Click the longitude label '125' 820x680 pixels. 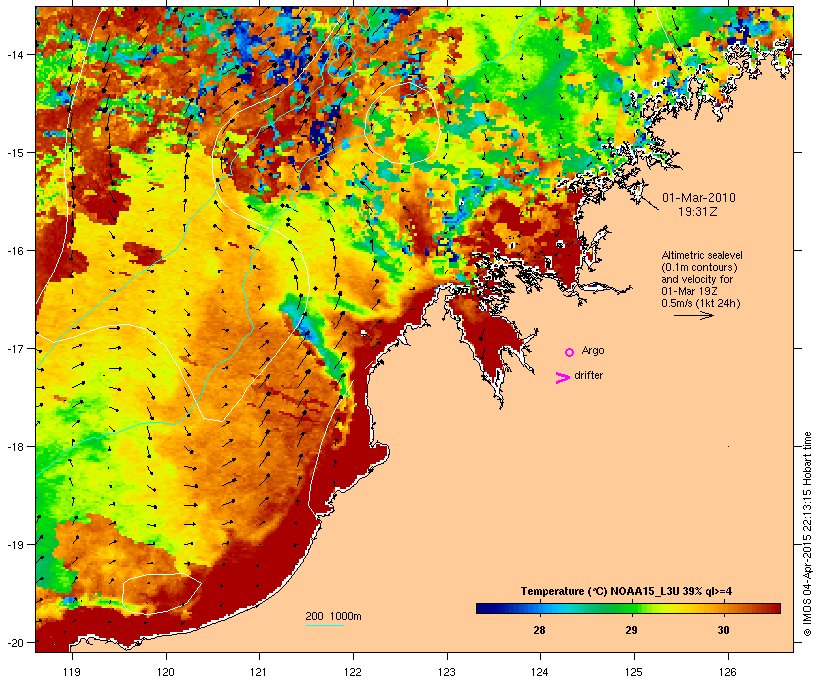[x=634, y=672]
